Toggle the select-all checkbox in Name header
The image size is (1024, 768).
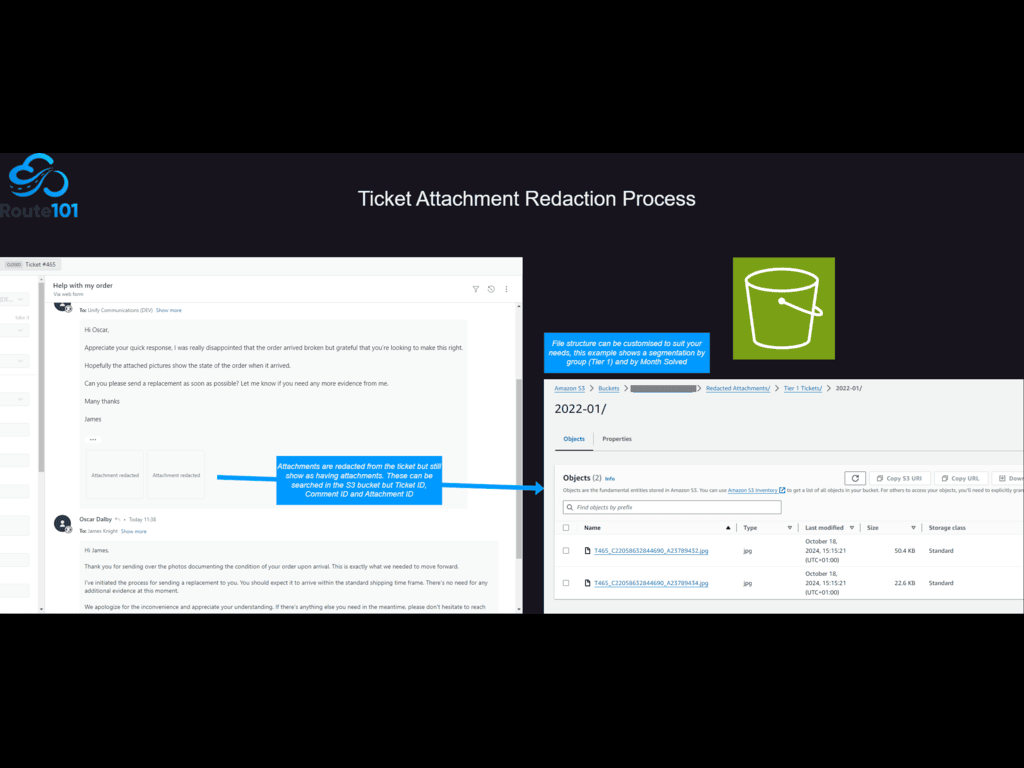pos(566,528)
